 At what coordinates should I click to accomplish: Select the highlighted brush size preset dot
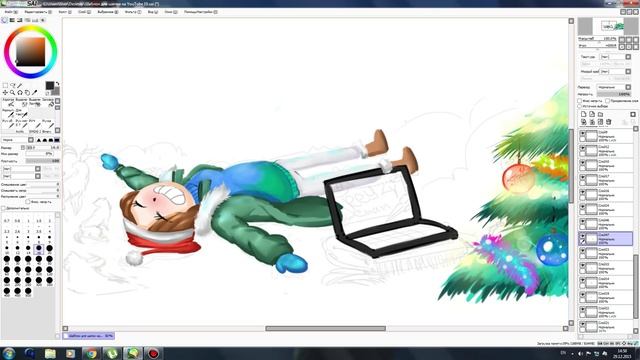pyautogui.click(x=38, y=249)
